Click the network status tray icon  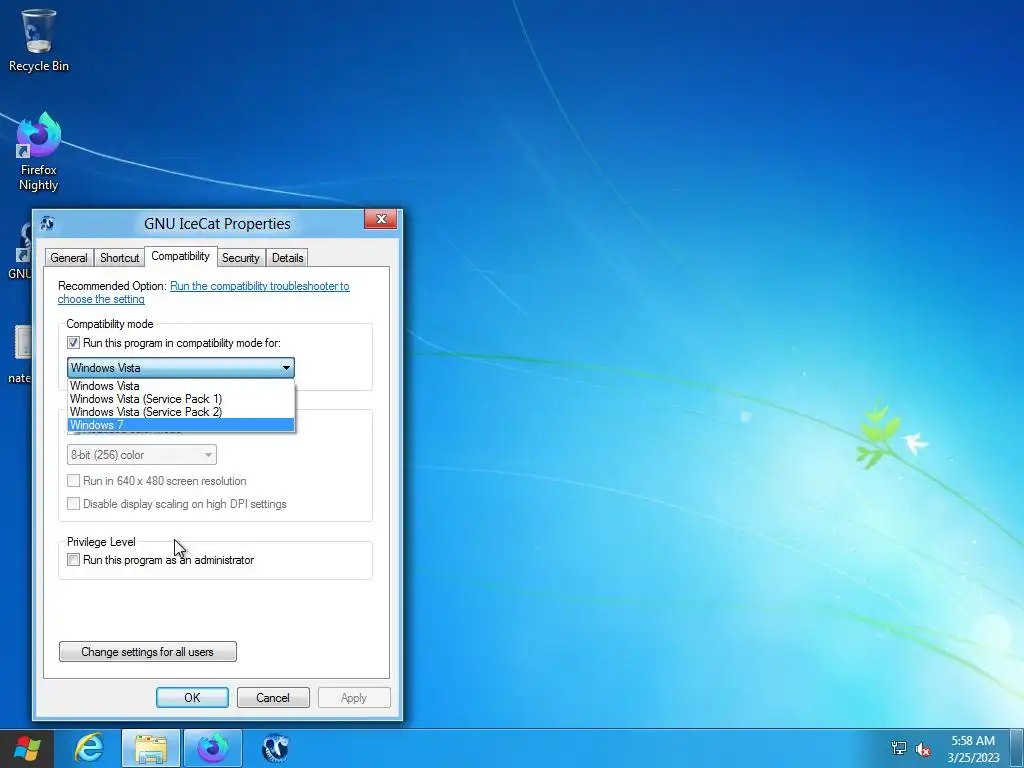click(x=899, y=748)
